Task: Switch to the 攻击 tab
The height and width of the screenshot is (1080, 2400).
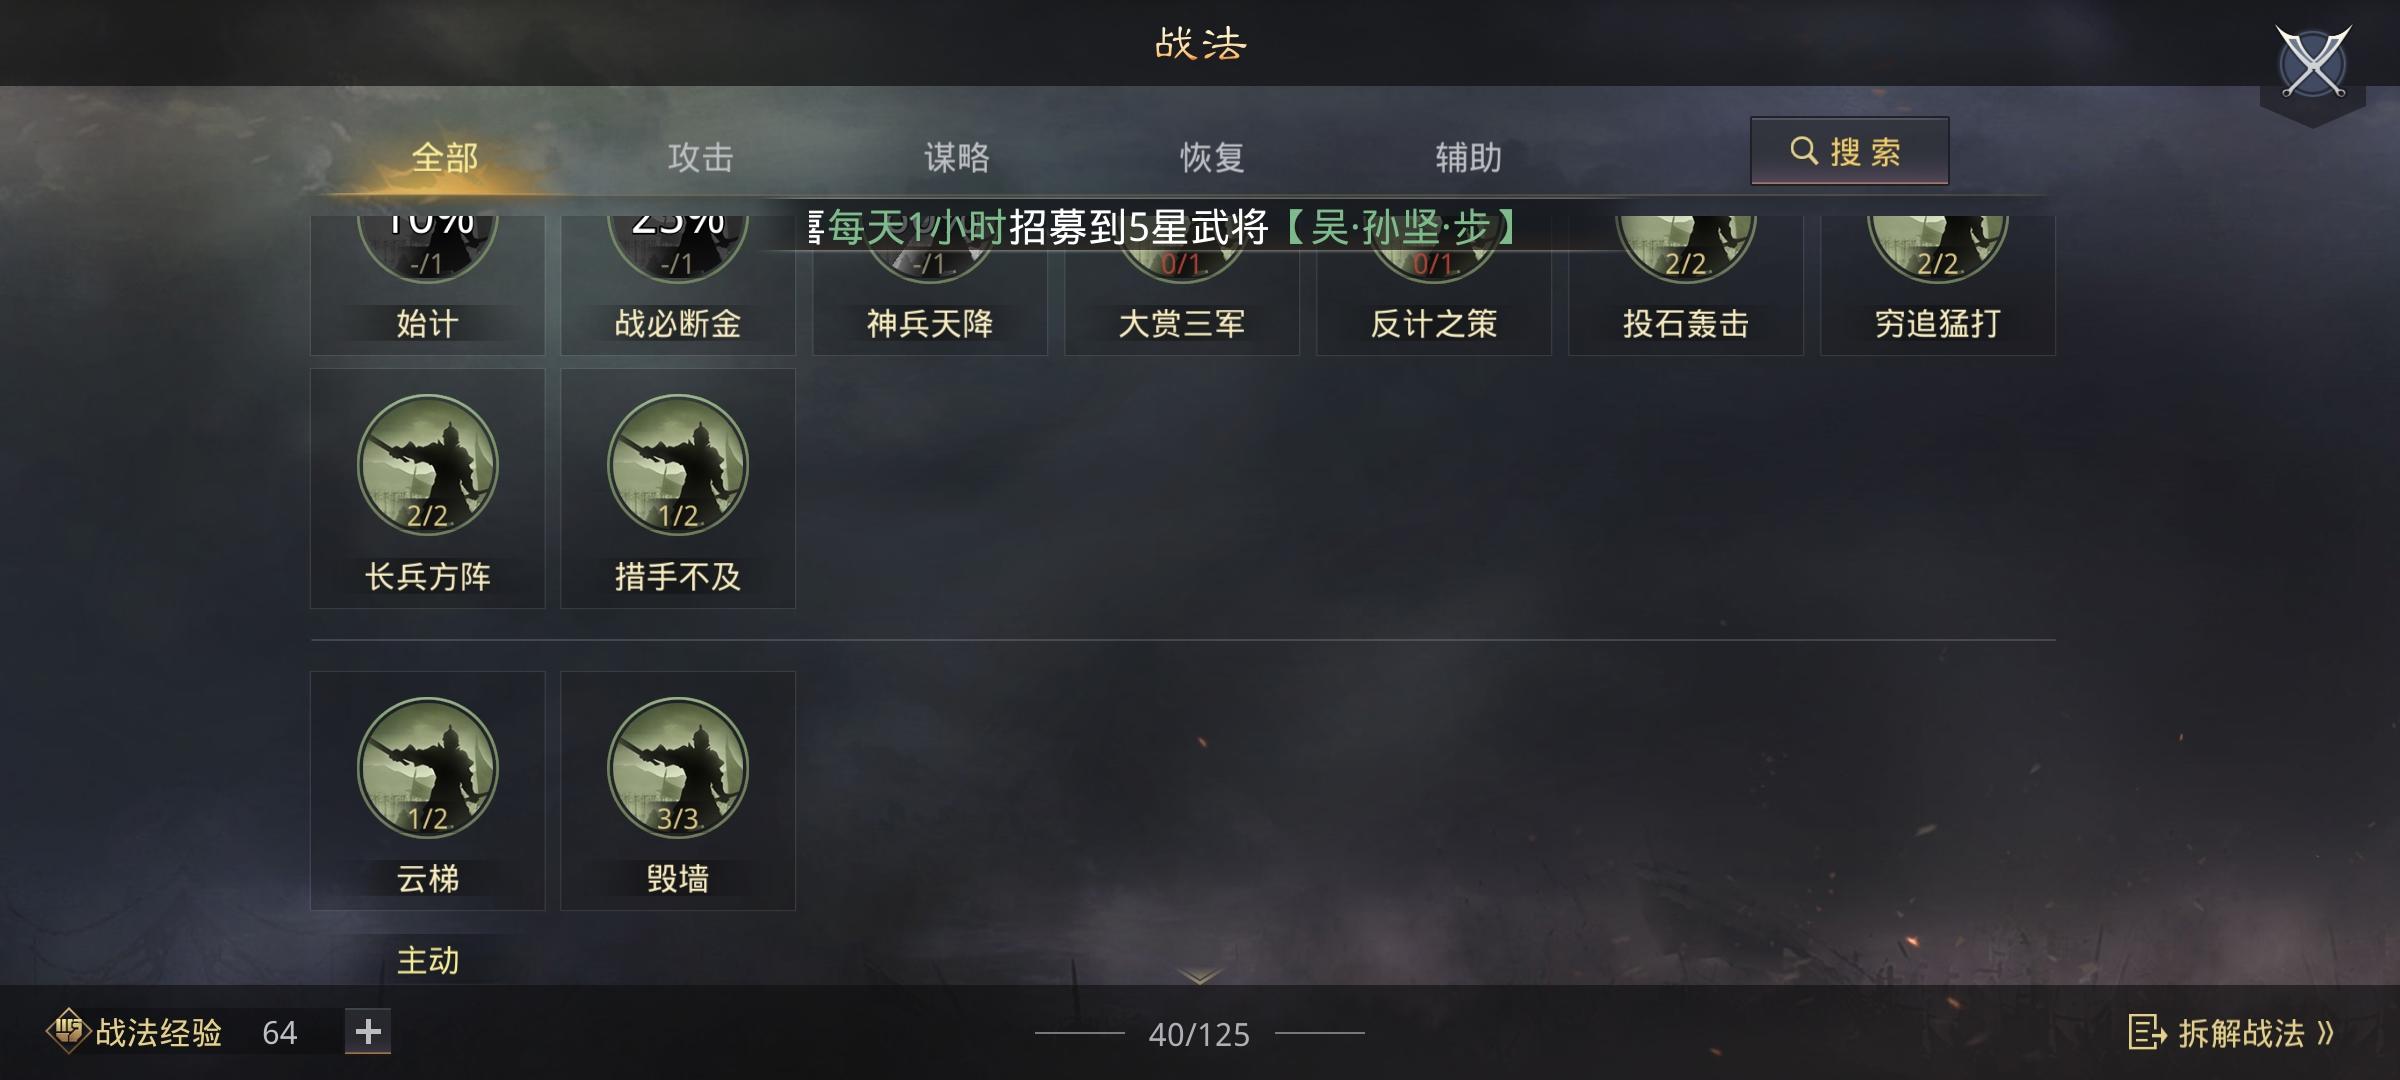Action: 701,157
